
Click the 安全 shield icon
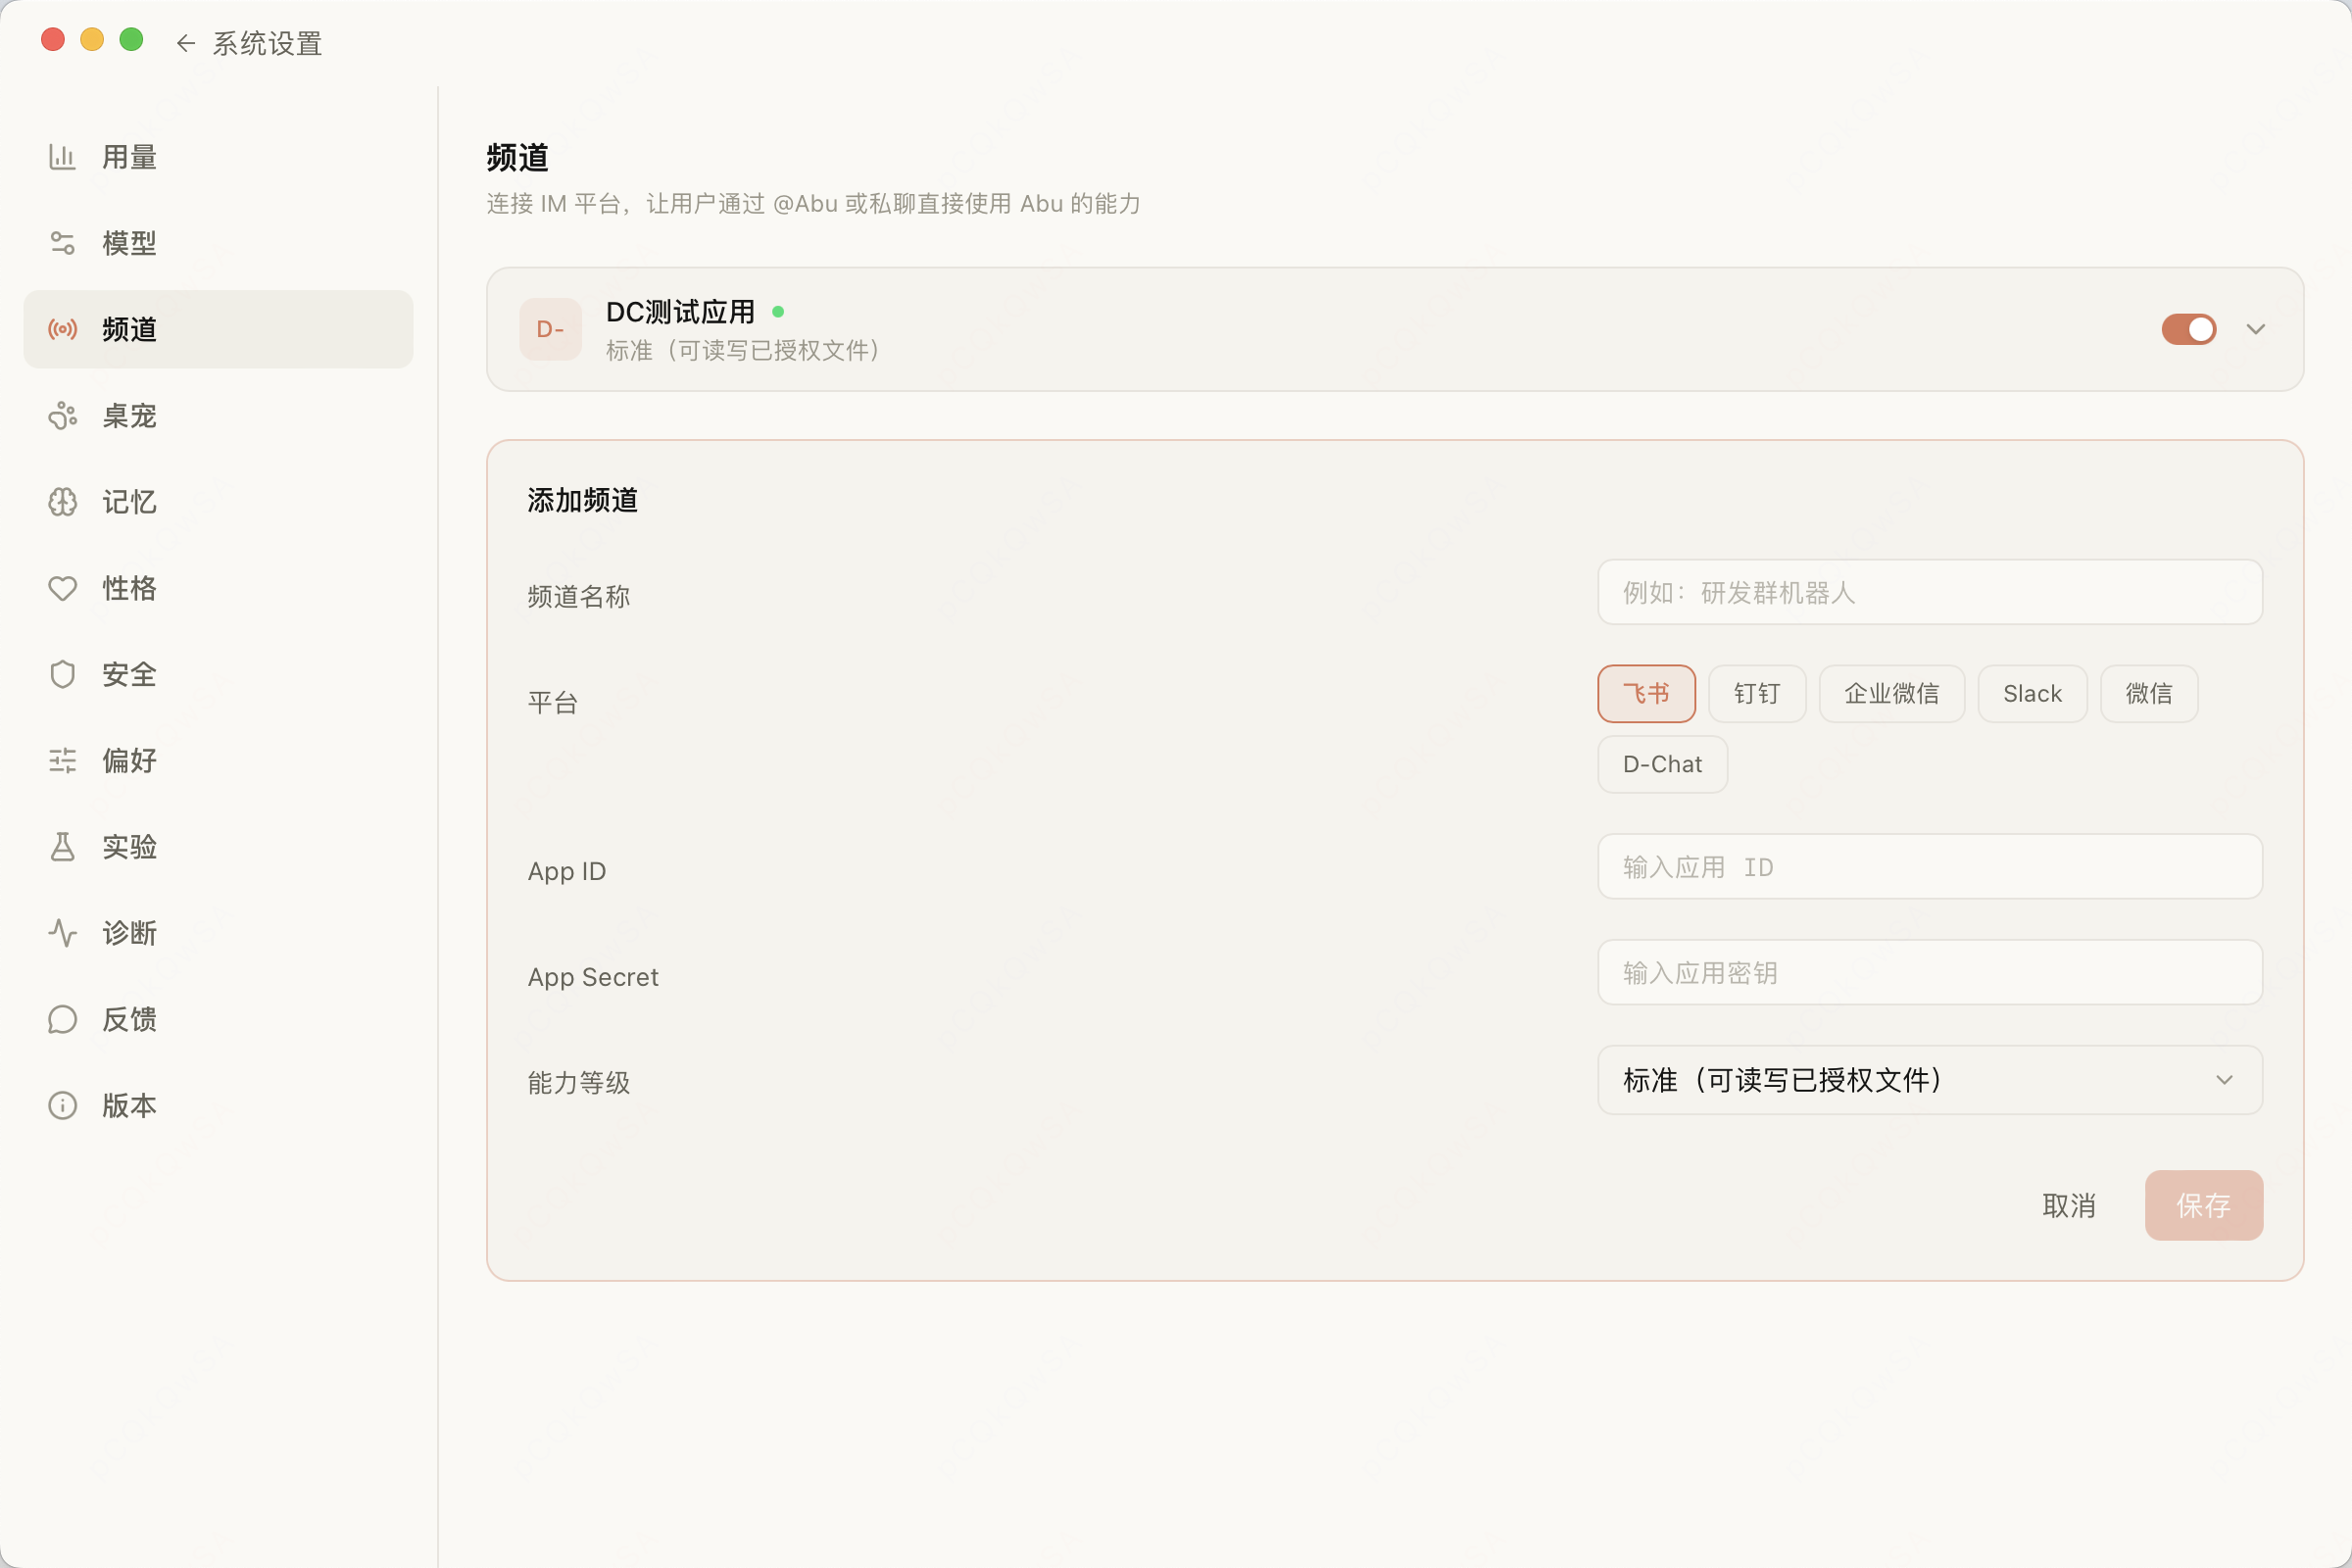pyautogui.click(x=62, y=674)
